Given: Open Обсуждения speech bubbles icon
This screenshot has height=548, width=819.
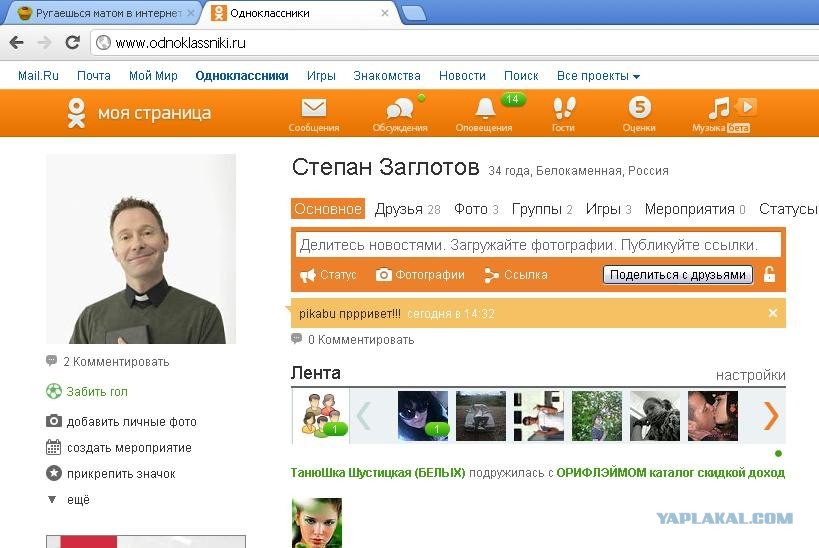Looking at the screenshot, I should [400, 108].
